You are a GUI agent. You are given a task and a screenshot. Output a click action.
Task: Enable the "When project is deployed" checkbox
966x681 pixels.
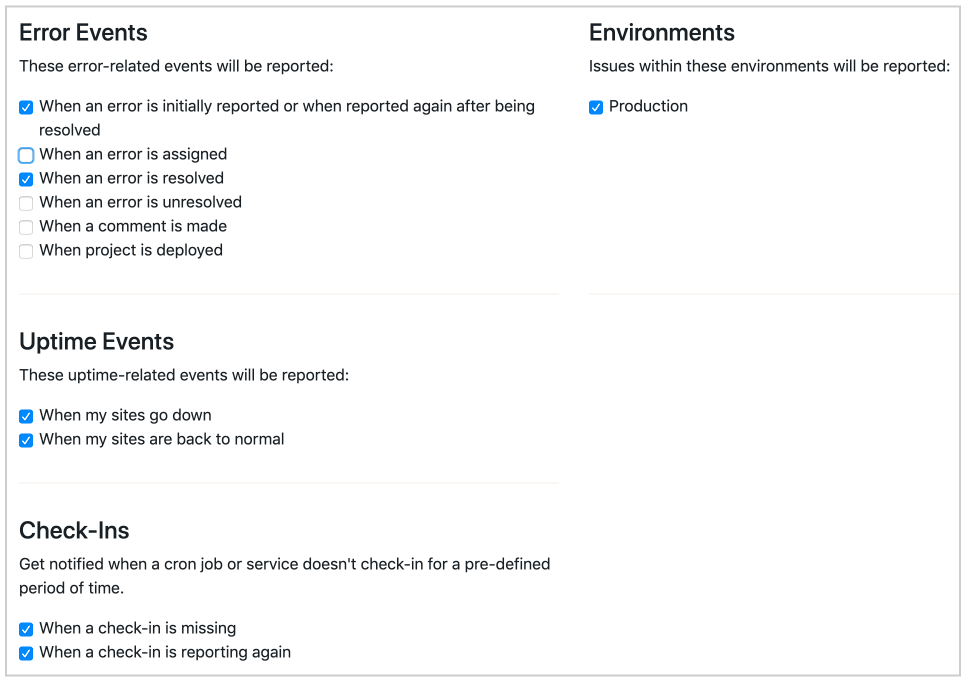pyautogui.click(x=25, y=250)
